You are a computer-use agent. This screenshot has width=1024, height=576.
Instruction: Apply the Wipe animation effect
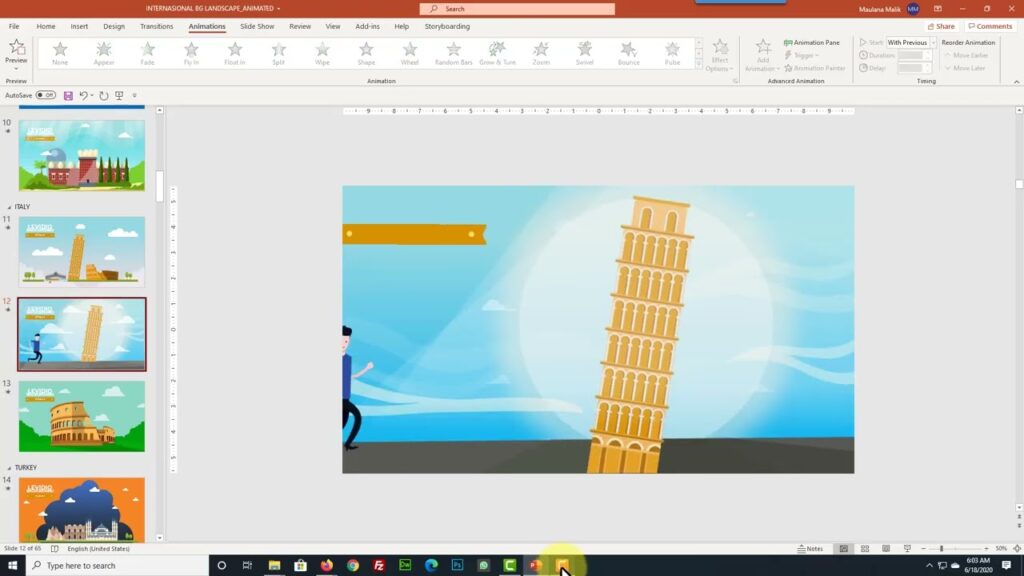click(x=323, y=54)
